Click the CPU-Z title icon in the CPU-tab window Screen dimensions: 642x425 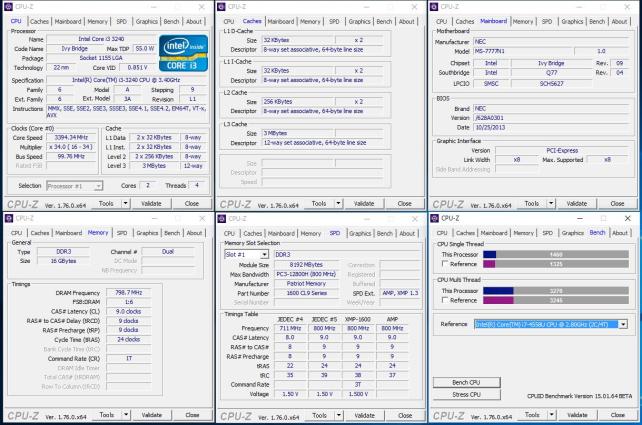point(8,7)
